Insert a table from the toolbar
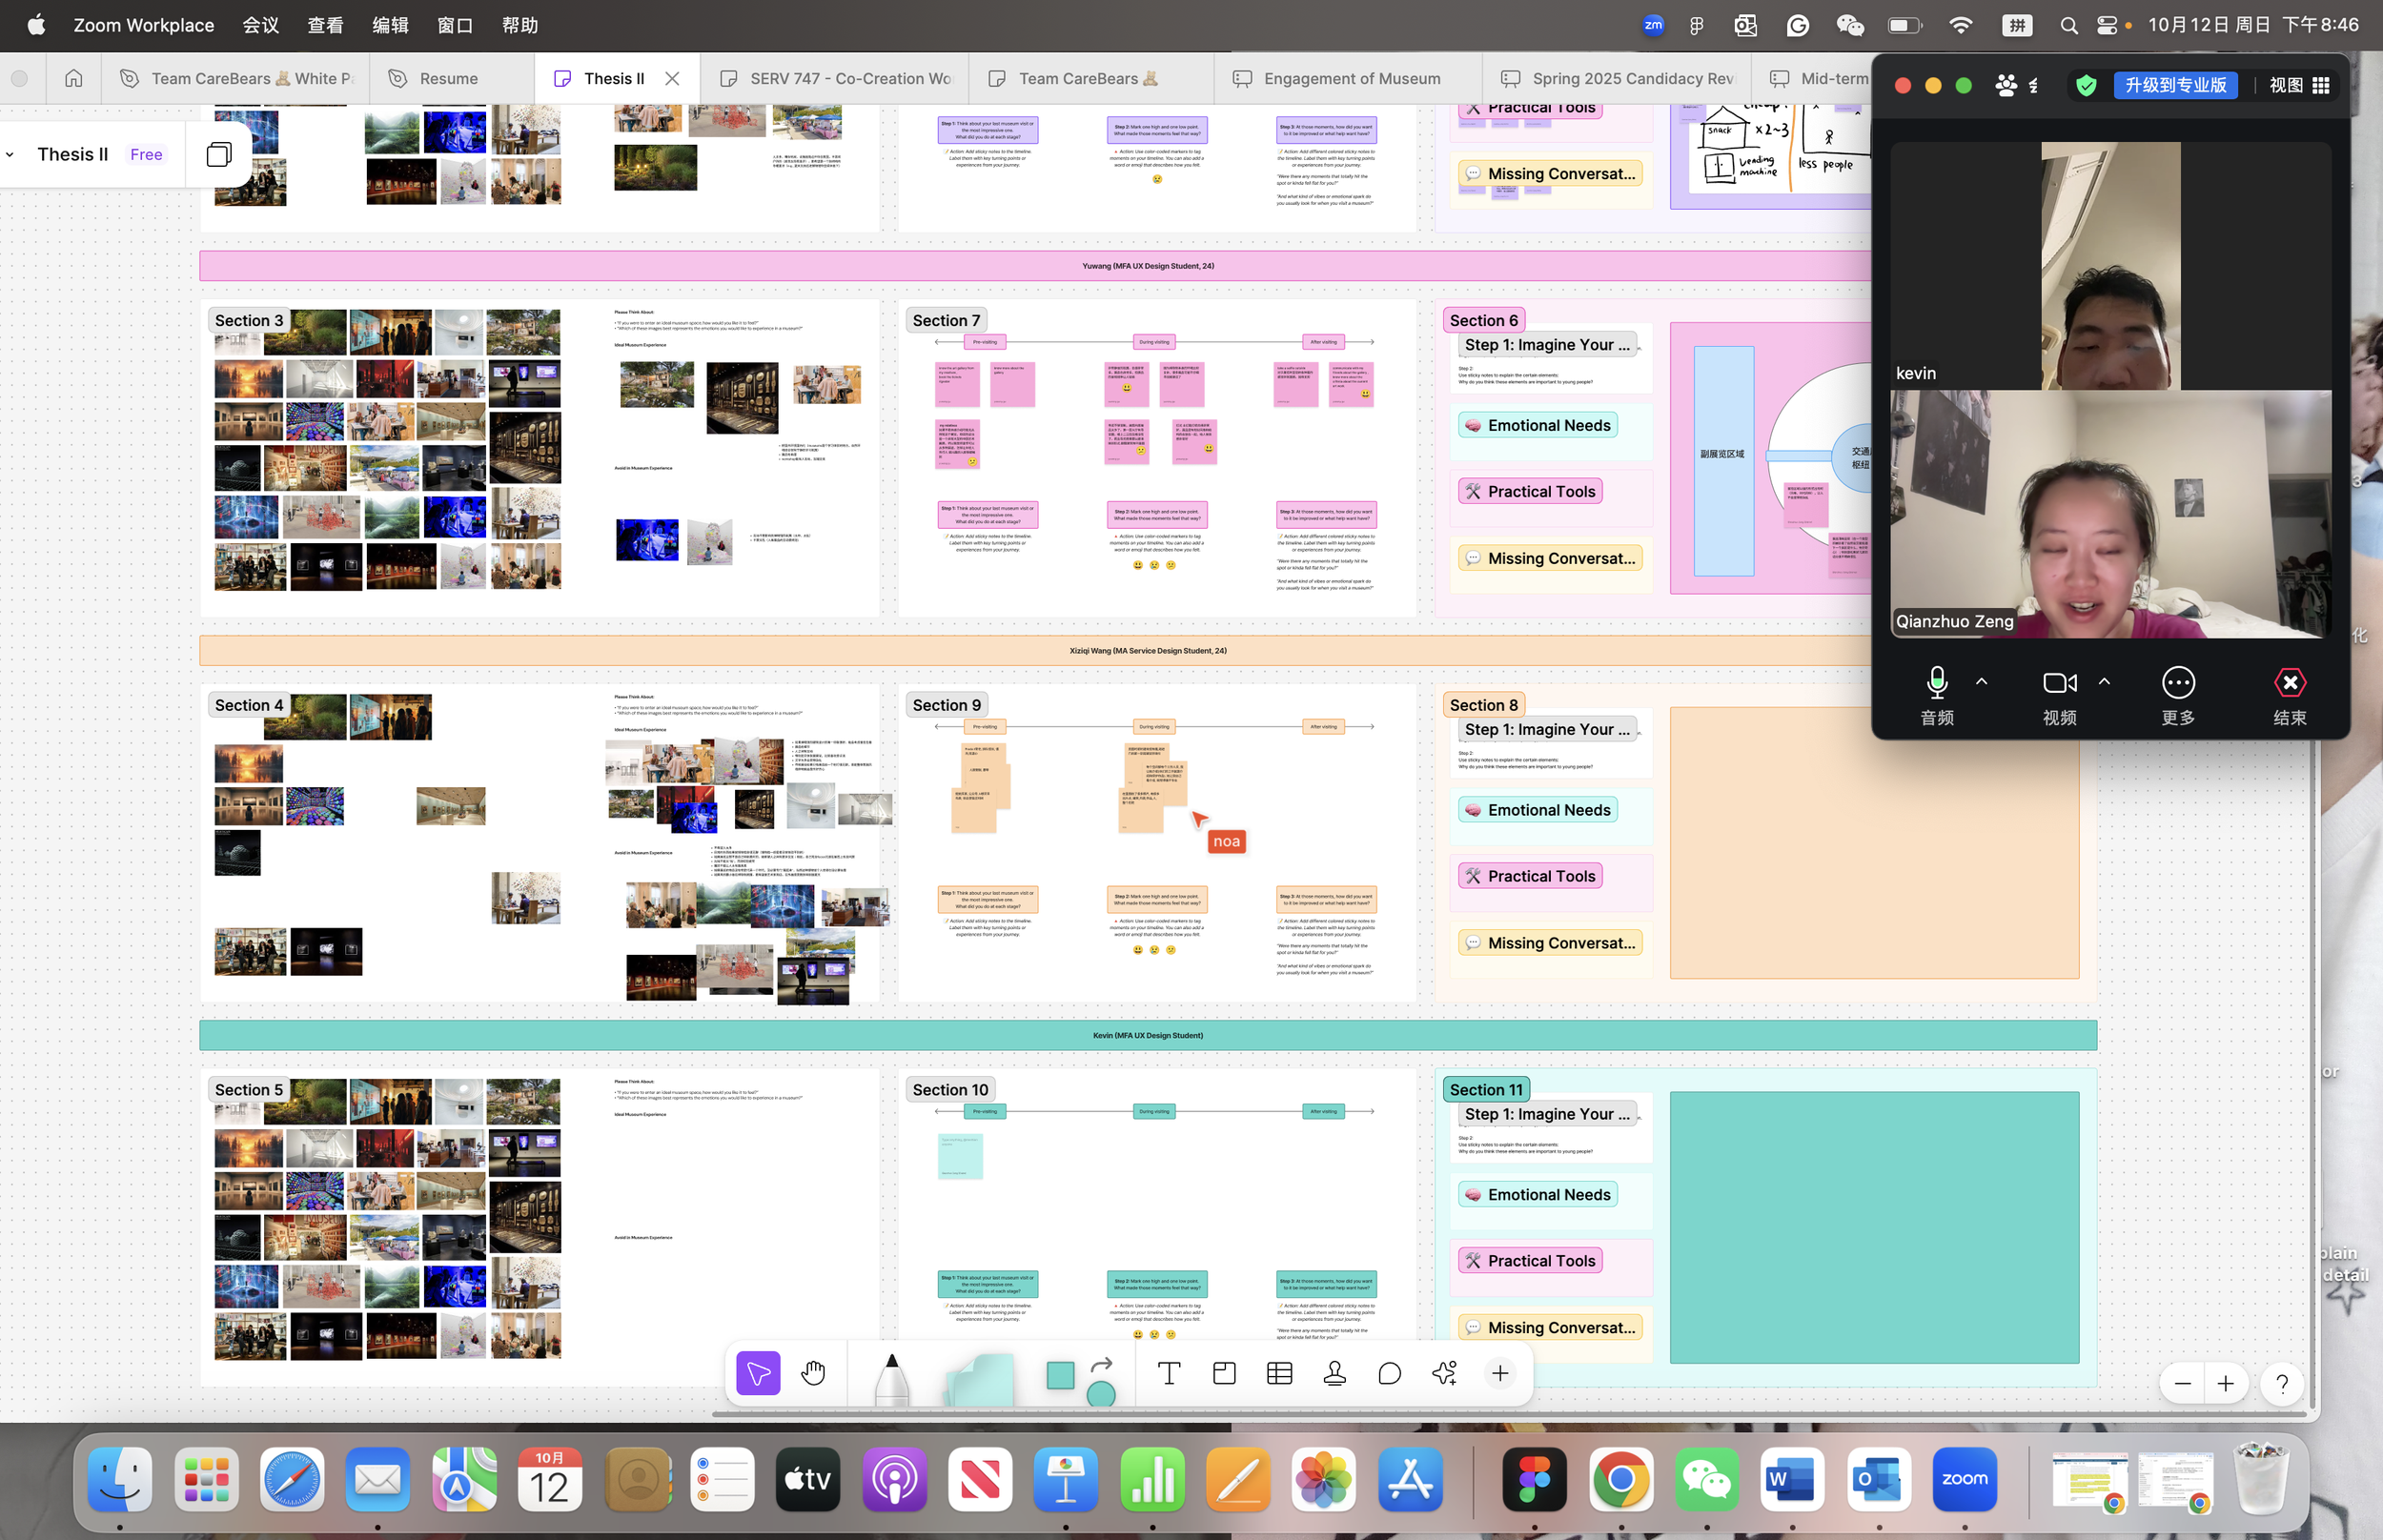Viewport: 2383px width, 1540px height. point(1279,1373)
